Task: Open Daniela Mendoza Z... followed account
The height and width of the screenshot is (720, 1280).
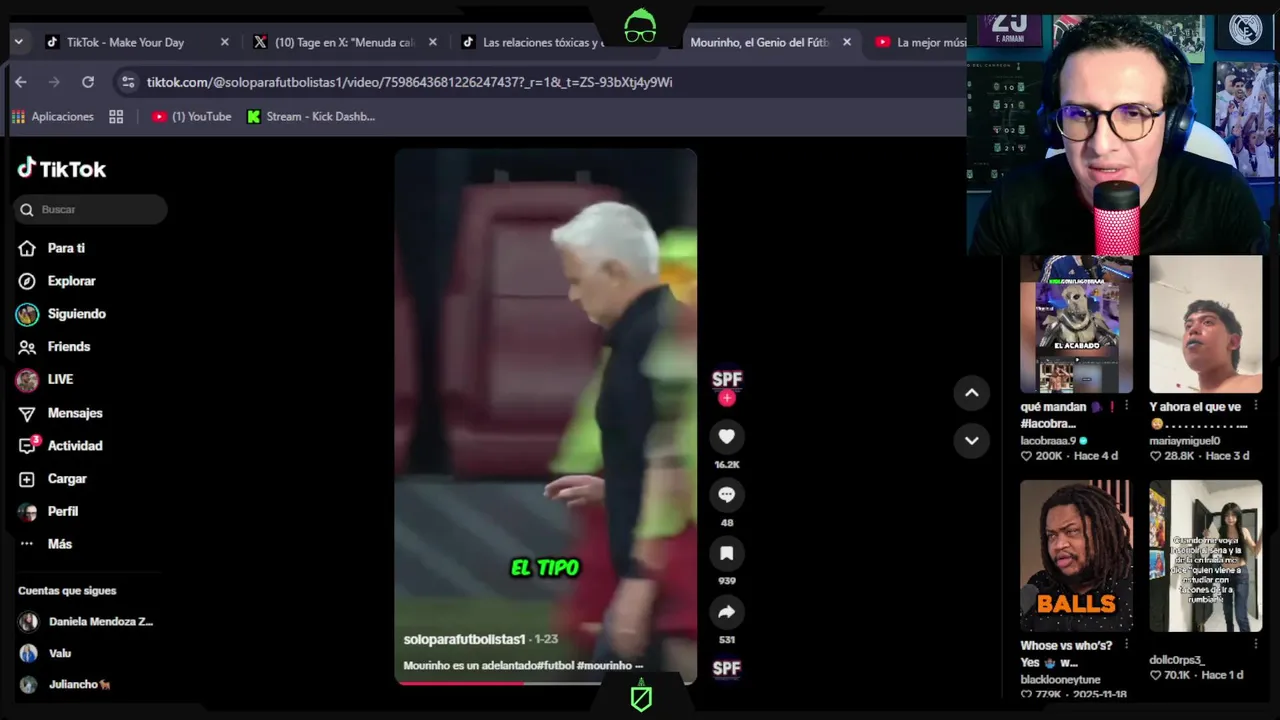Action: pos(86,622)
